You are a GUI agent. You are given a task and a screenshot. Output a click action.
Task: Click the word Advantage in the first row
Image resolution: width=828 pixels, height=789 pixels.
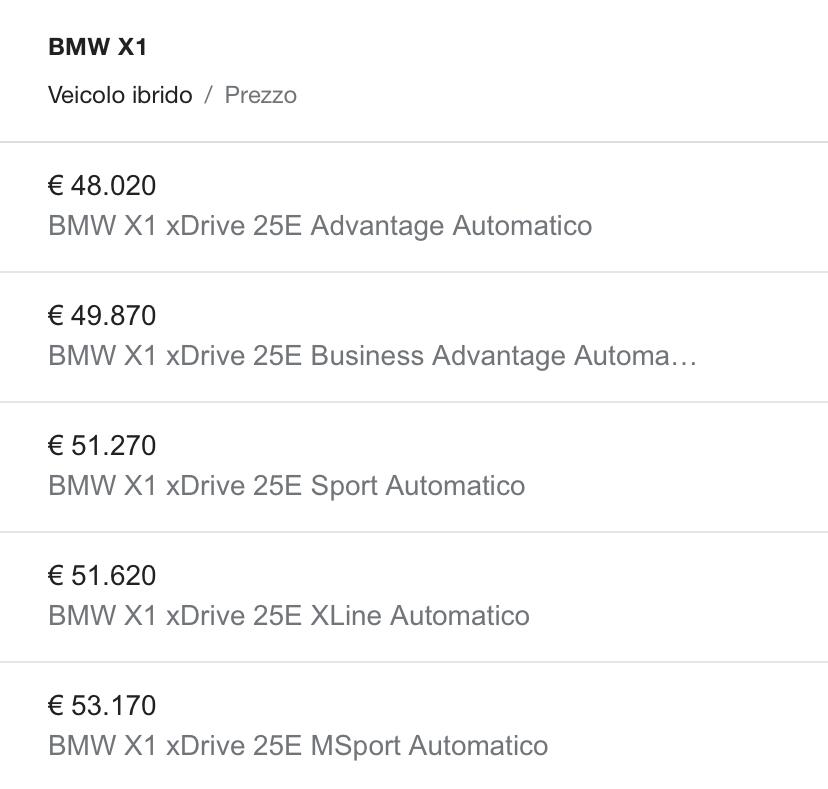click(377, 227)
